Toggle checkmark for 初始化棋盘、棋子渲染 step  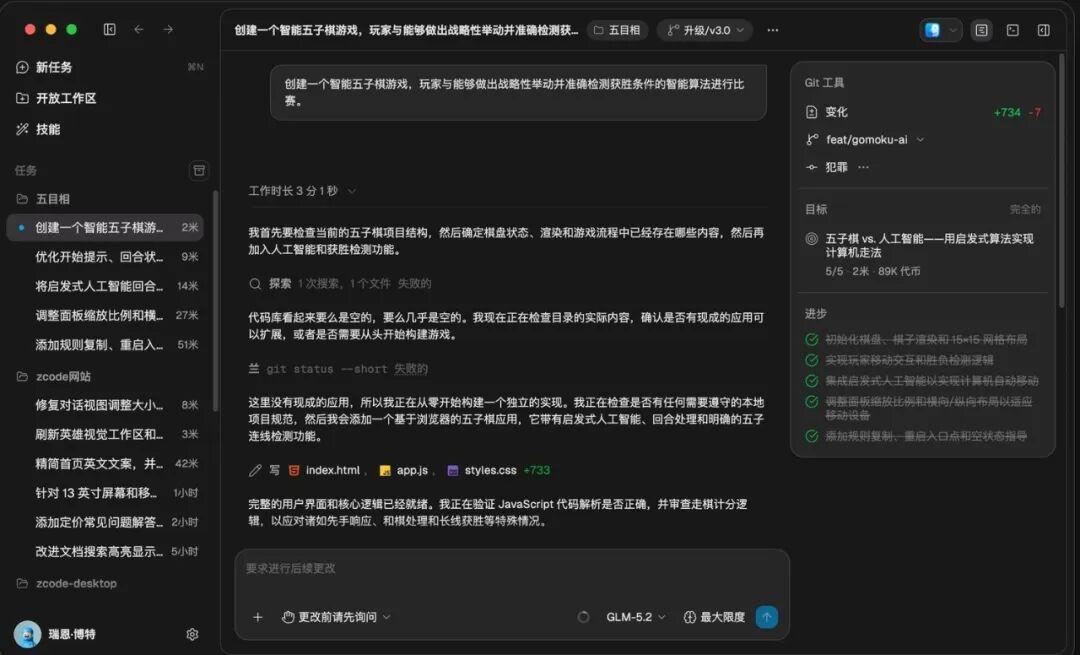pyautogui.click(x=811, y=340)
